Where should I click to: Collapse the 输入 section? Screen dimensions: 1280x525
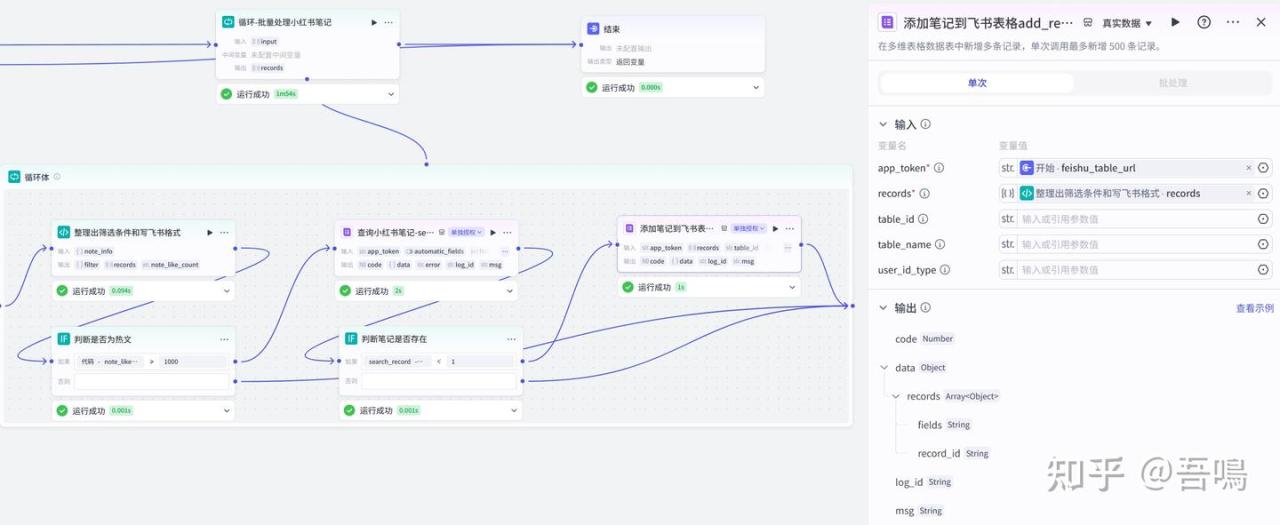(882, 125)
